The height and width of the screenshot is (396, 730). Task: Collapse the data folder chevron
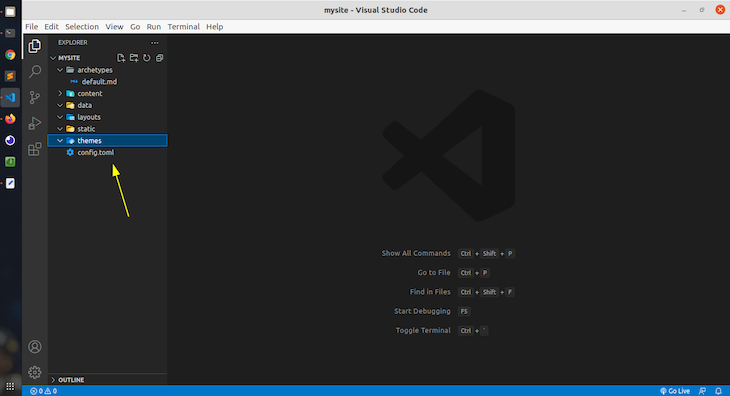coord(60,105)
